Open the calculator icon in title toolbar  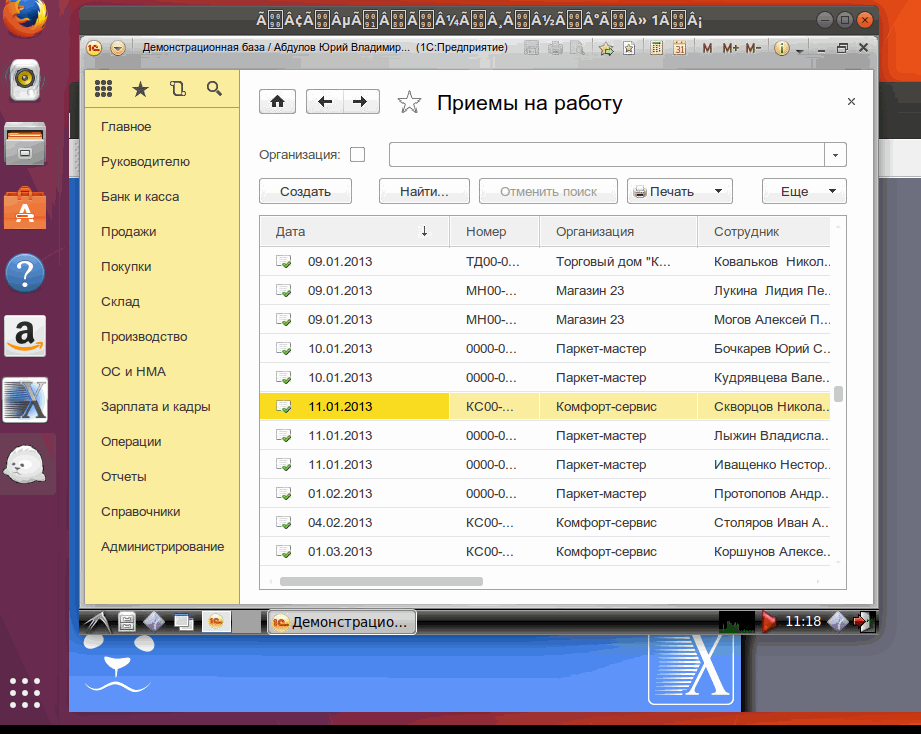(656, 48)
